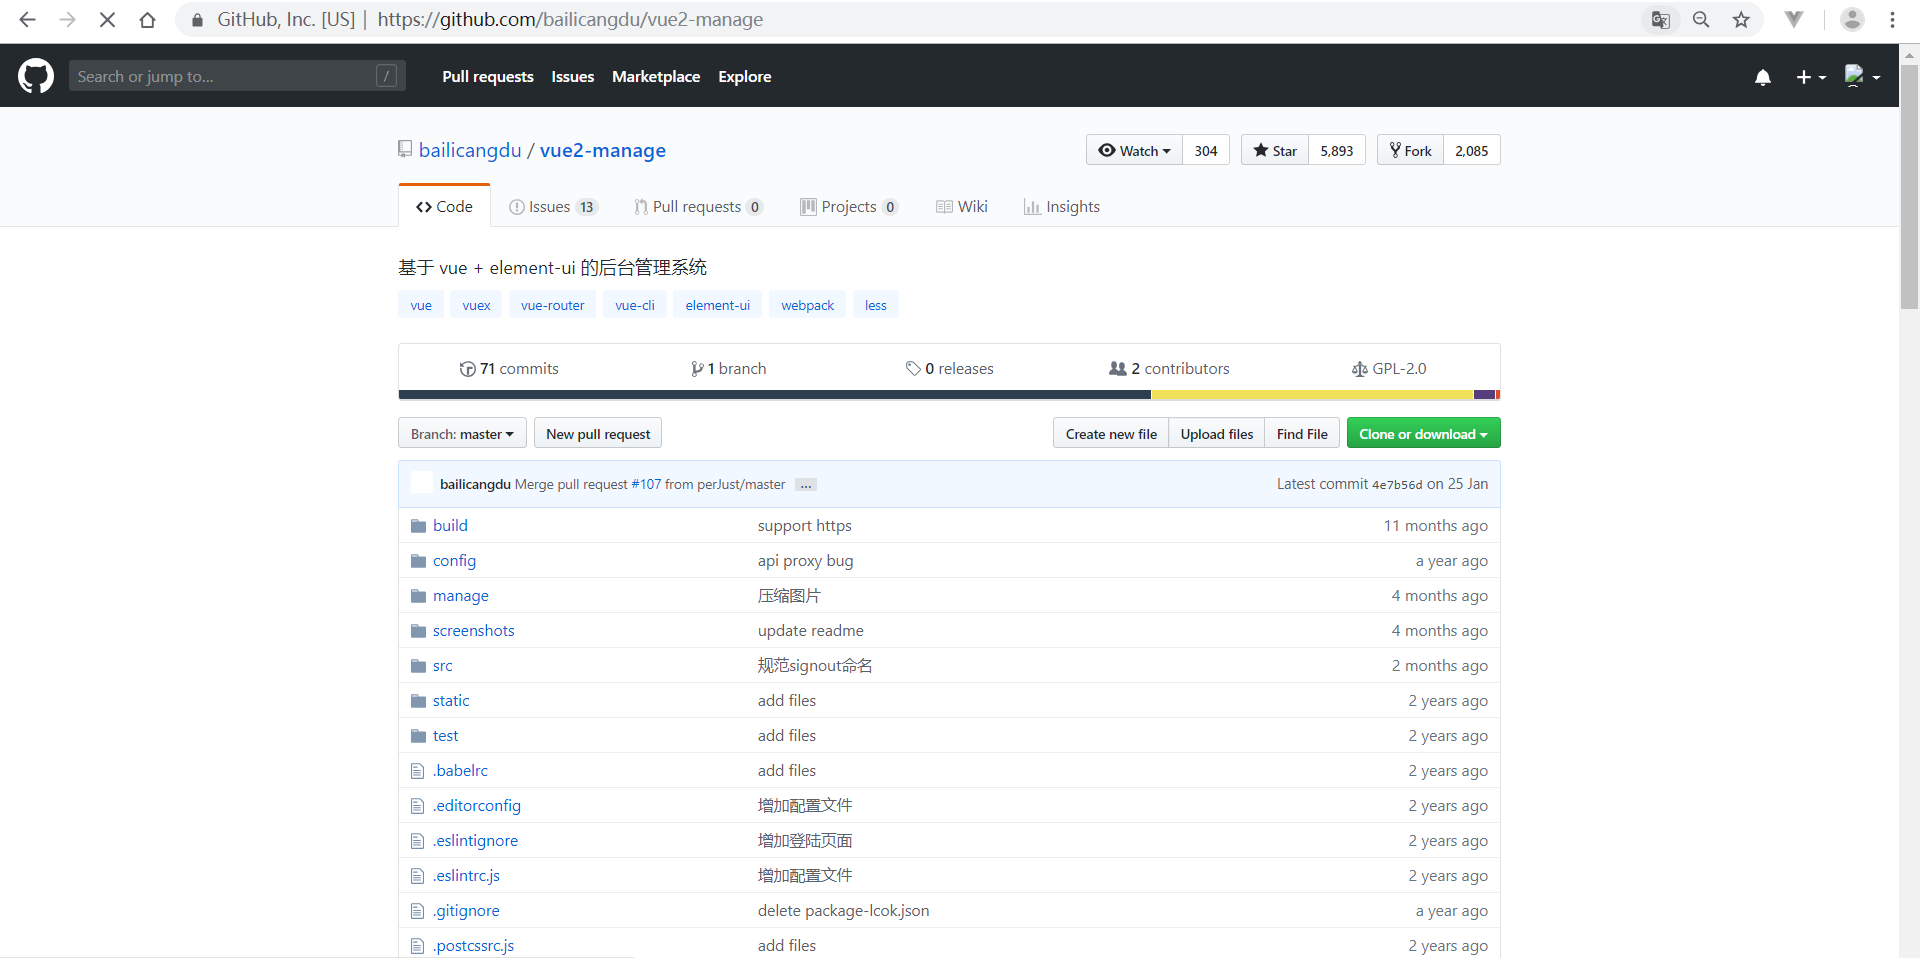
Task: Open Marketplace in top navigation
Action: coord(656,77)
